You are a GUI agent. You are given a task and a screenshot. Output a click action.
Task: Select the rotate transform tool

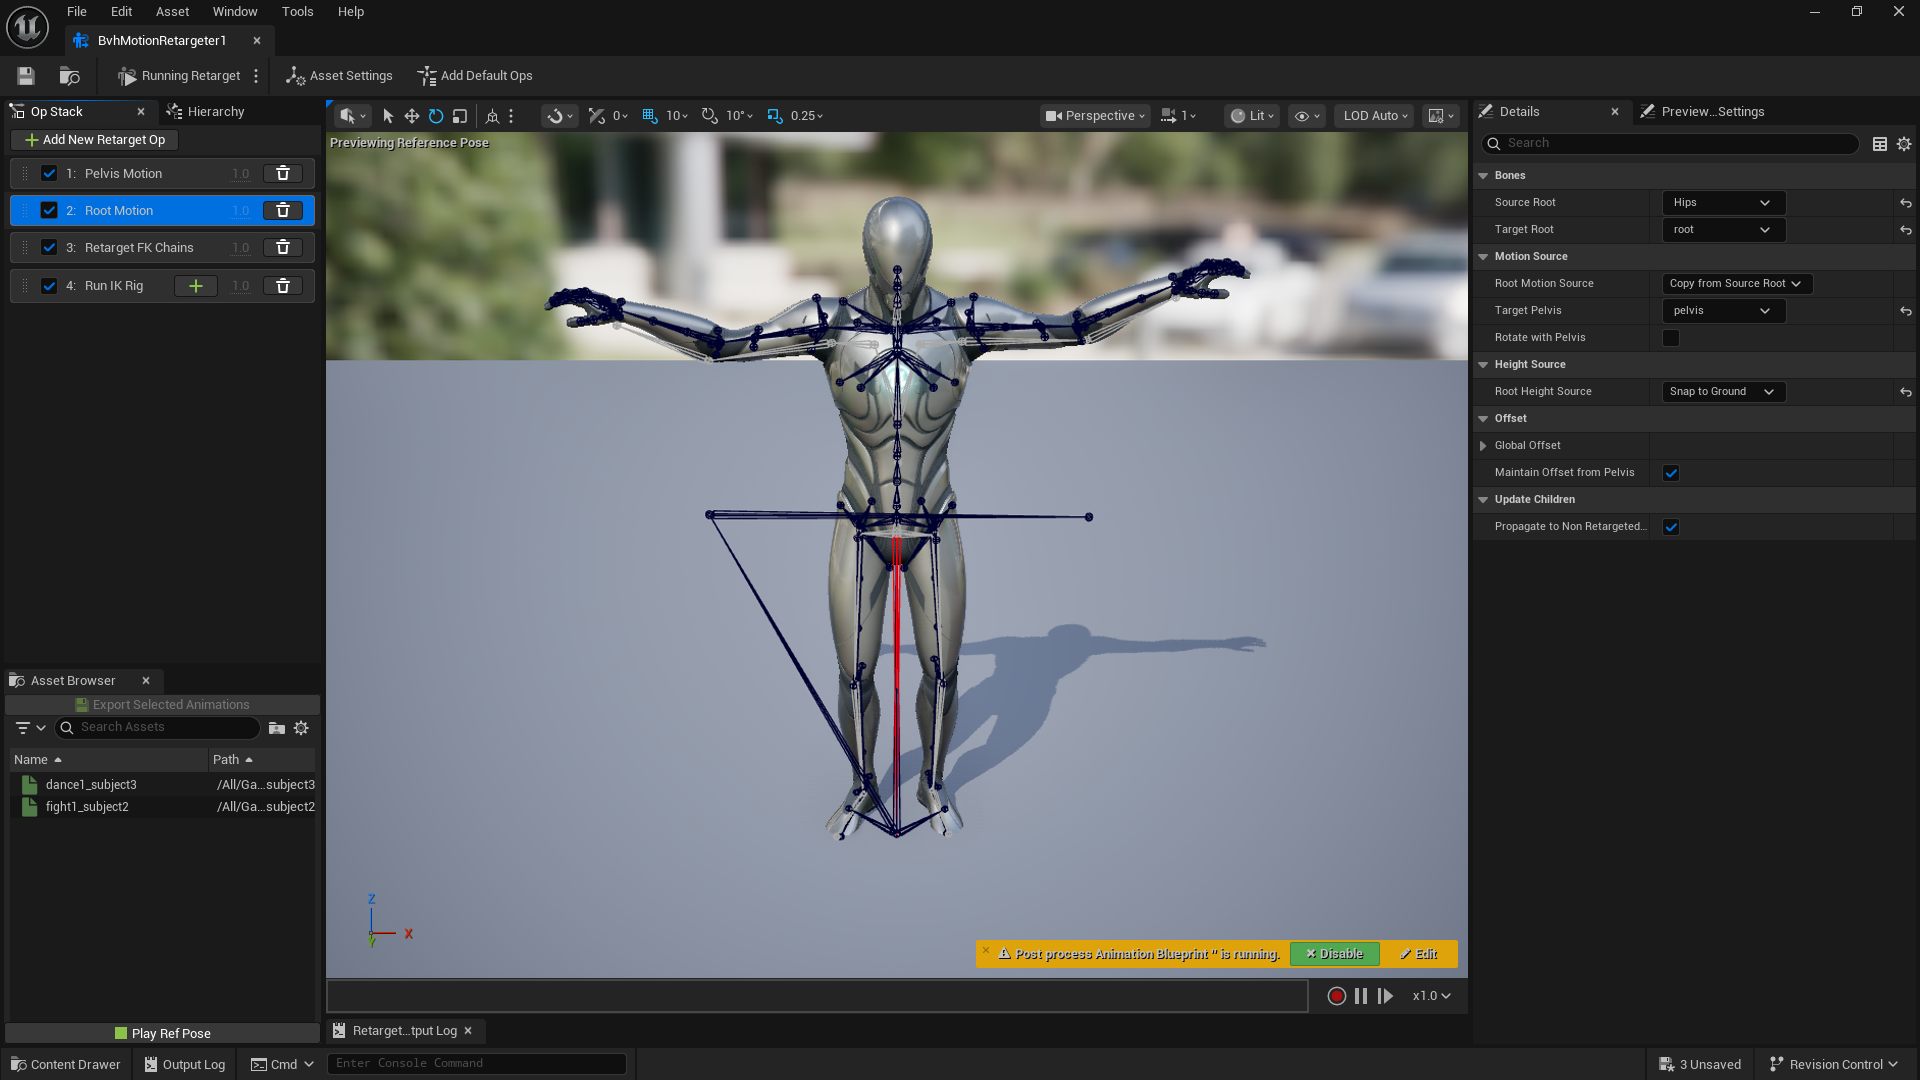[x=436, y=116]
